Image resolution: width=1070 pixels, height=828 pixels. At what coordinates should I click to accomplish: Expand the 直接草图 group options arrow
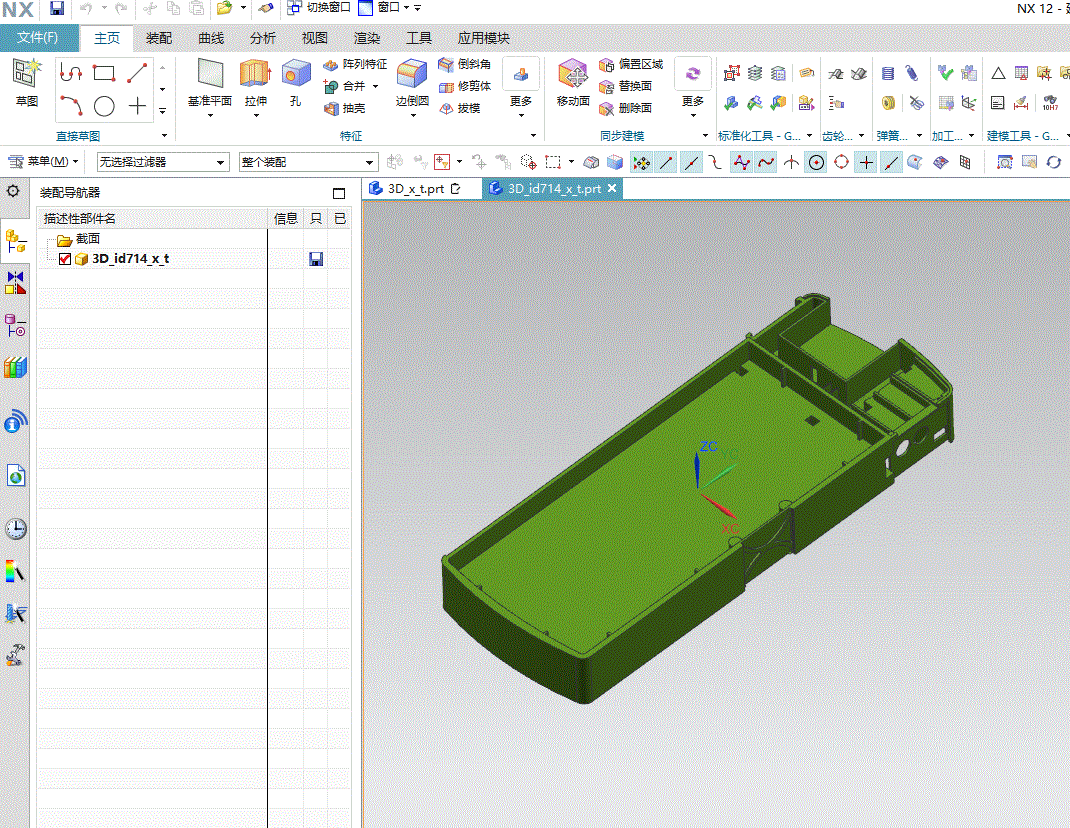pyautogui.click(x=164, y=136)
